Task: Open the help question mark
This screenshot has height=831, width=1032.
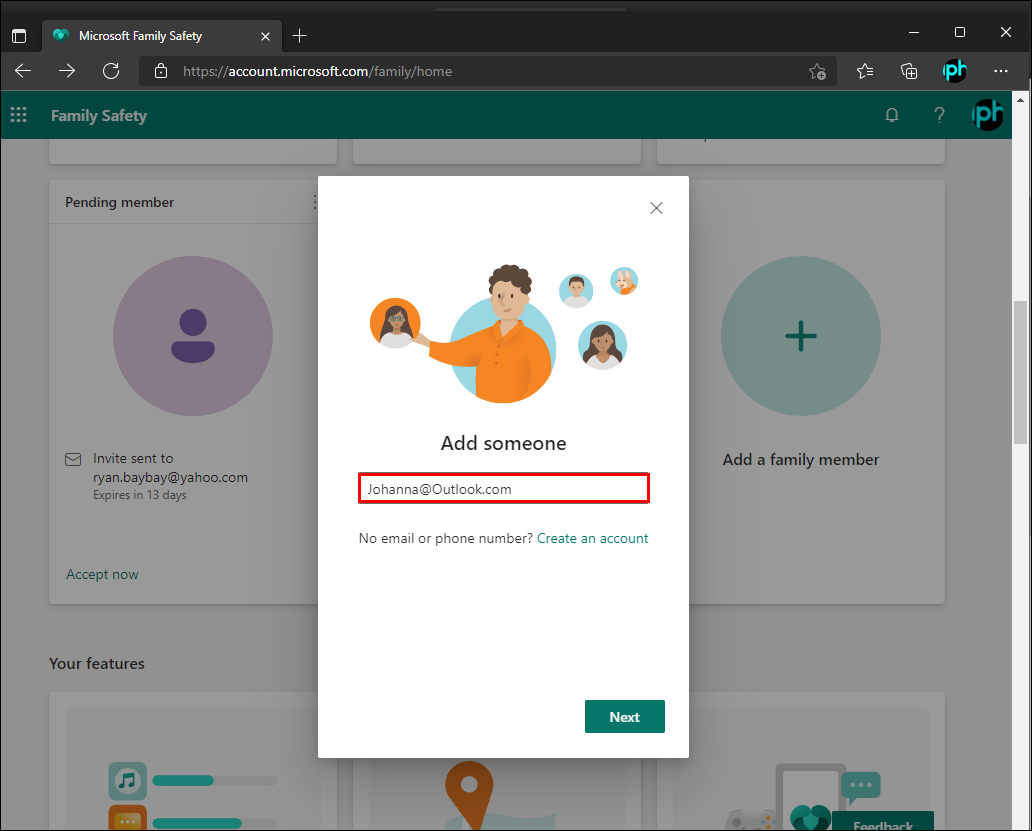Action: (939, 115)
